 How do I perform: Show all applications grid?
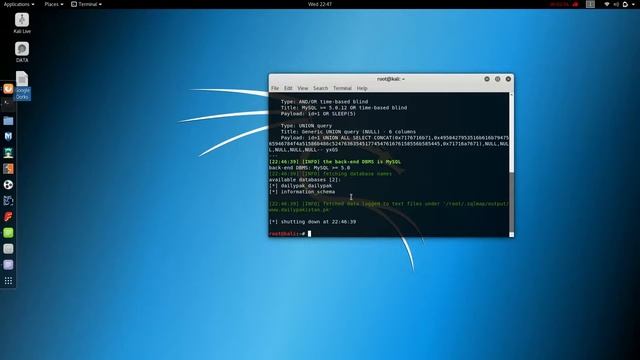[x=8, y=281]
